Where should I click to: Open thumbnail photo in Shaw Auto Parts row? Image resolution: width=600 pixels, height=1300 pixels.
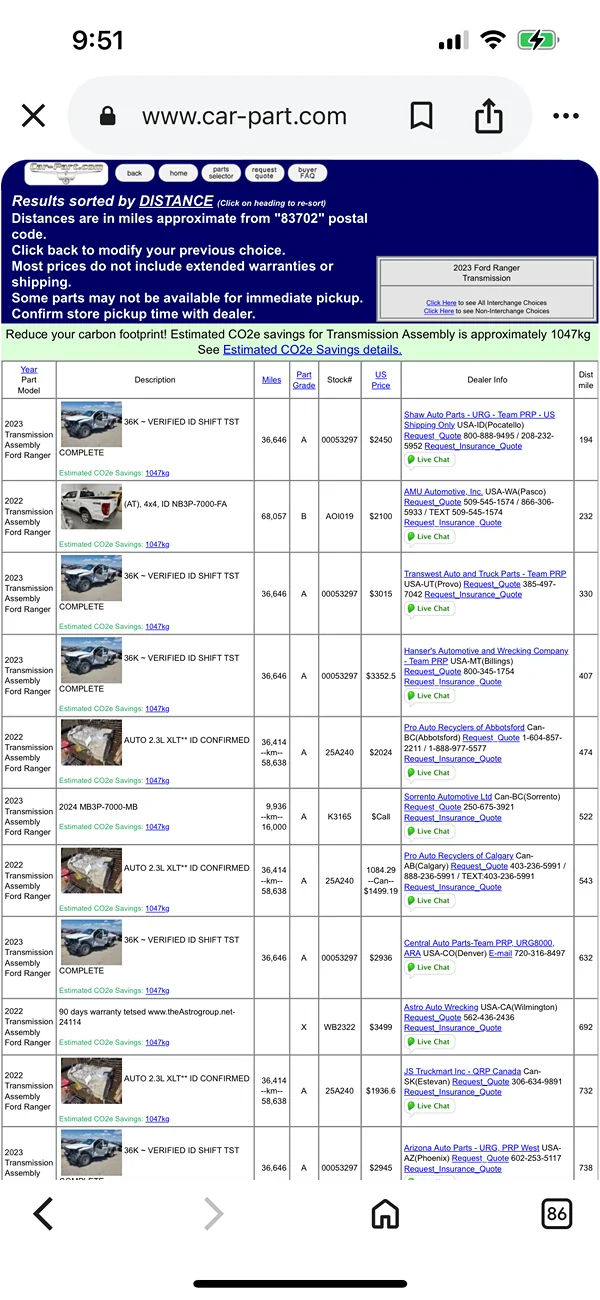click(90, 425)
